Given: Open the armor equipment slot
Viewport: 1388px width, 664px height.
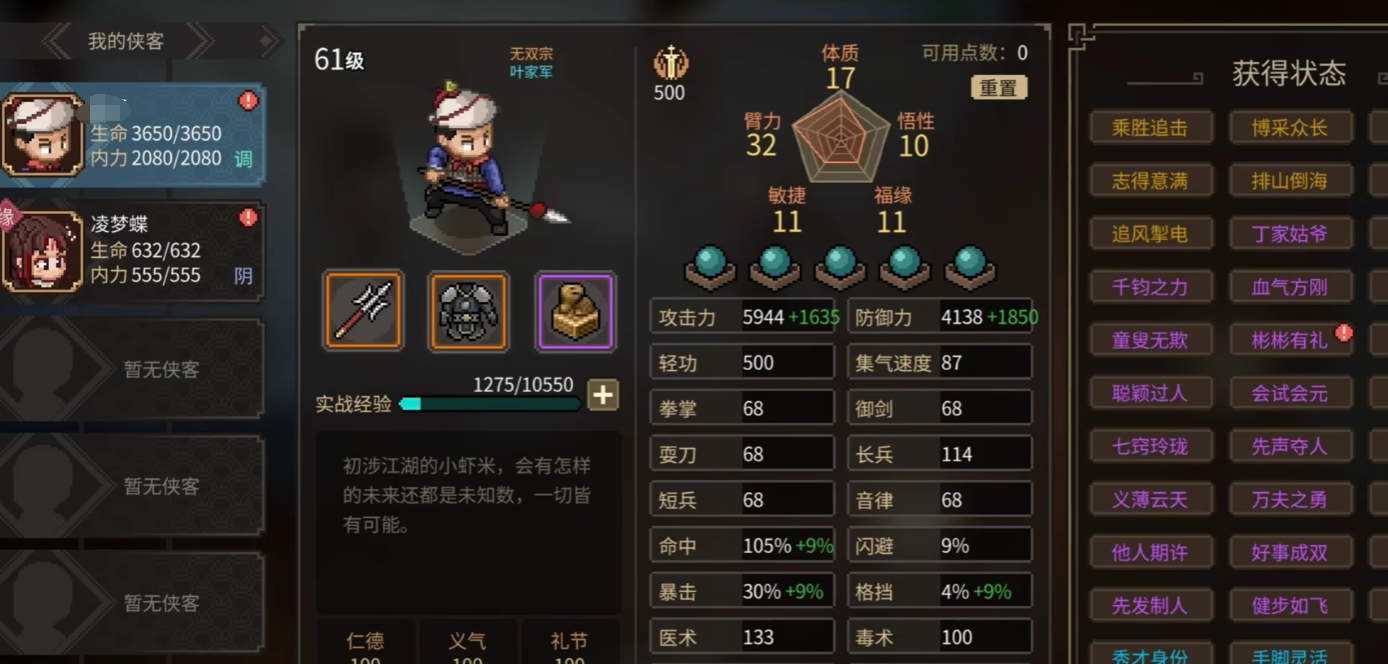Looking at the screenshot, I should click(x=469, y=310).
